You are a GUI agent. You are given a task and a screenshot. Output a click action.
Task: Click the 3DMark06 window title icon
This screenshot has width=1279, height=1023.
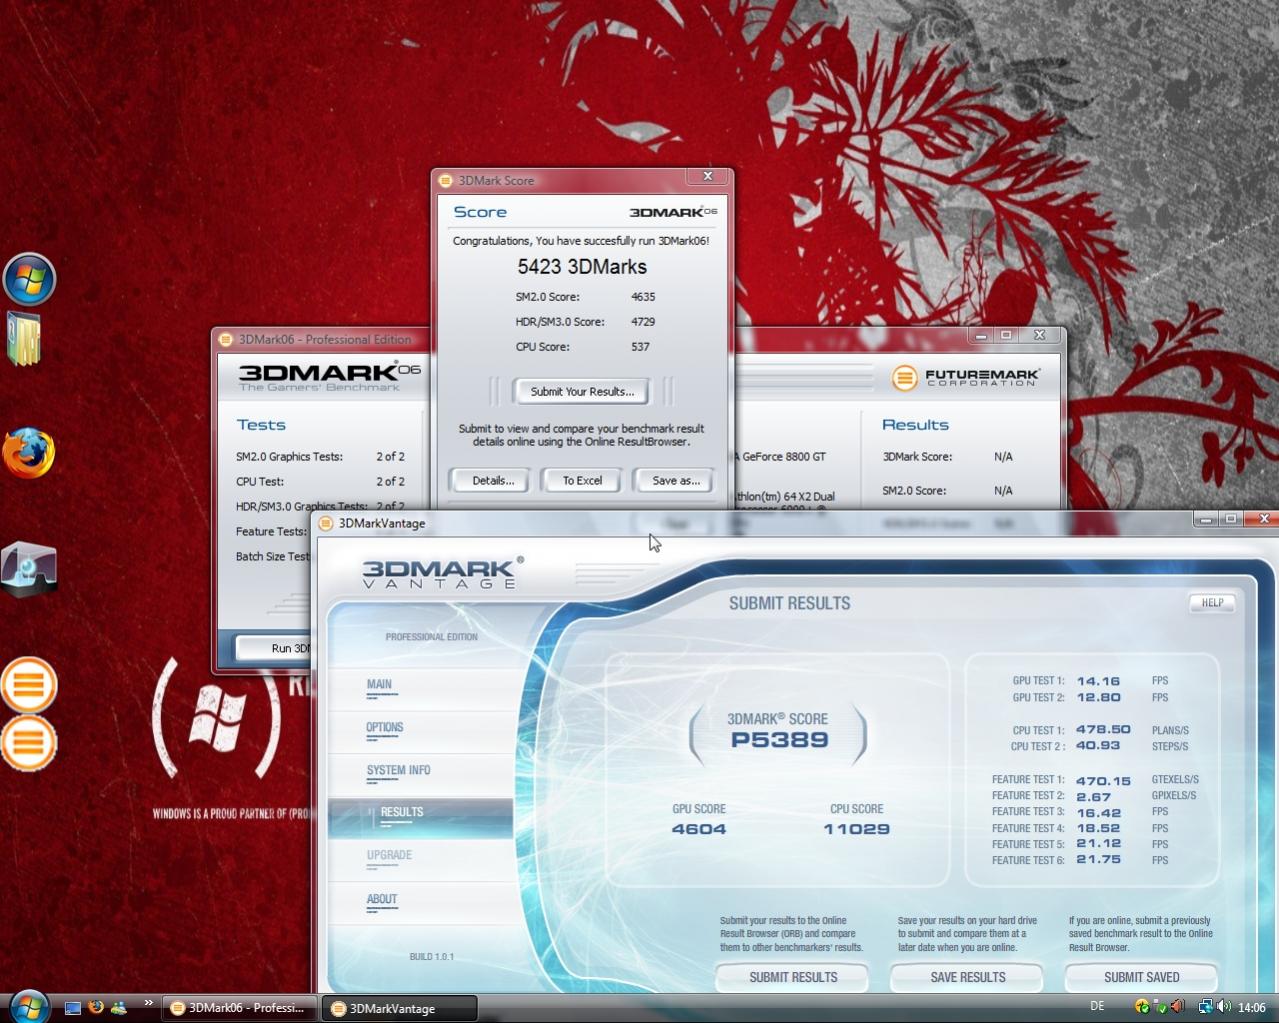coord(226,339)
